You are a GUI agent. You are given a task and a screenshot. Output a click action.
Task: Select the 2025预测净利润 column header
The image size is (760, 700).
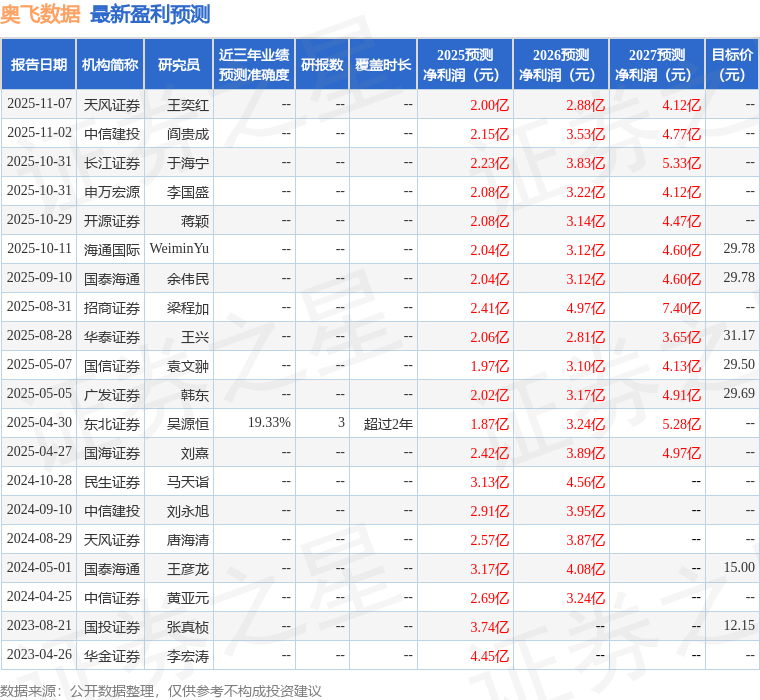pyautogui.click(x=465, y=64)
